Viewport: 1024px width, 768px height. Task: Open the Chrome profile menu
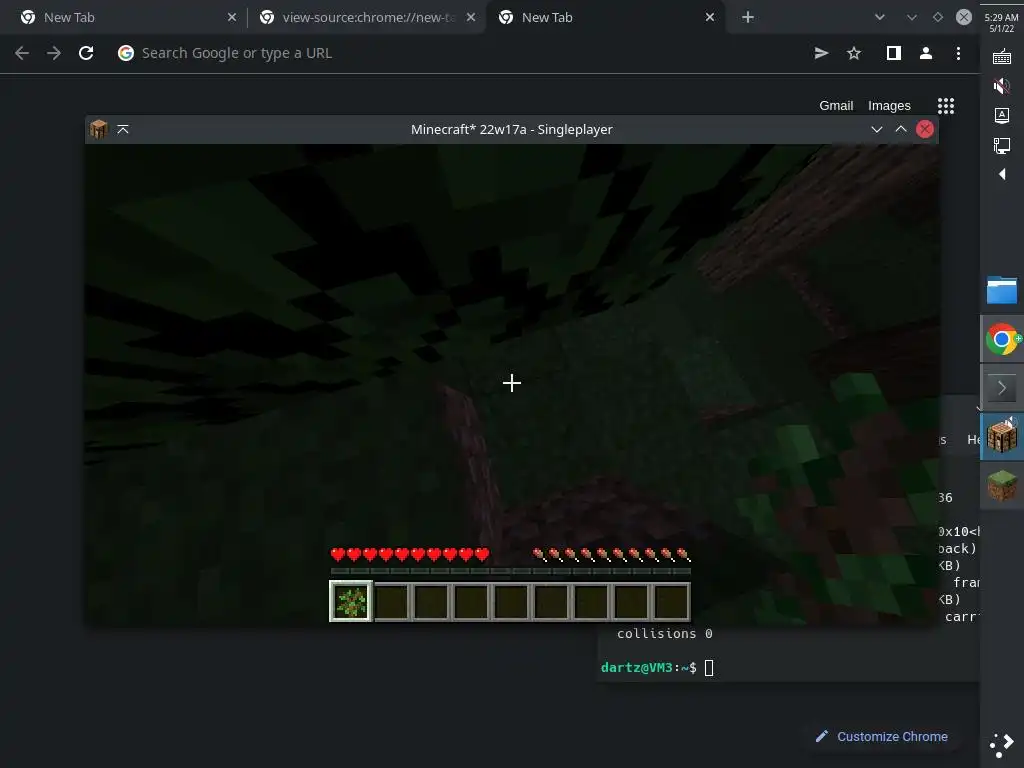(x=925, y=53)
